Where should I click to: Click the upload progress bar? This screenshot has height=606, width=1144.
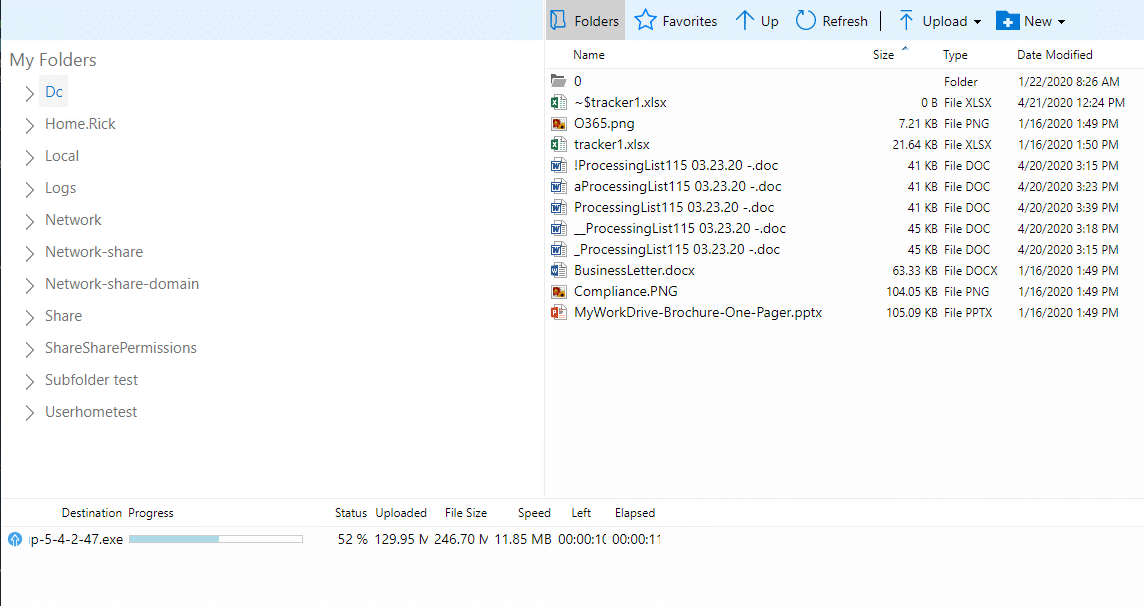[x=215, y=540]
